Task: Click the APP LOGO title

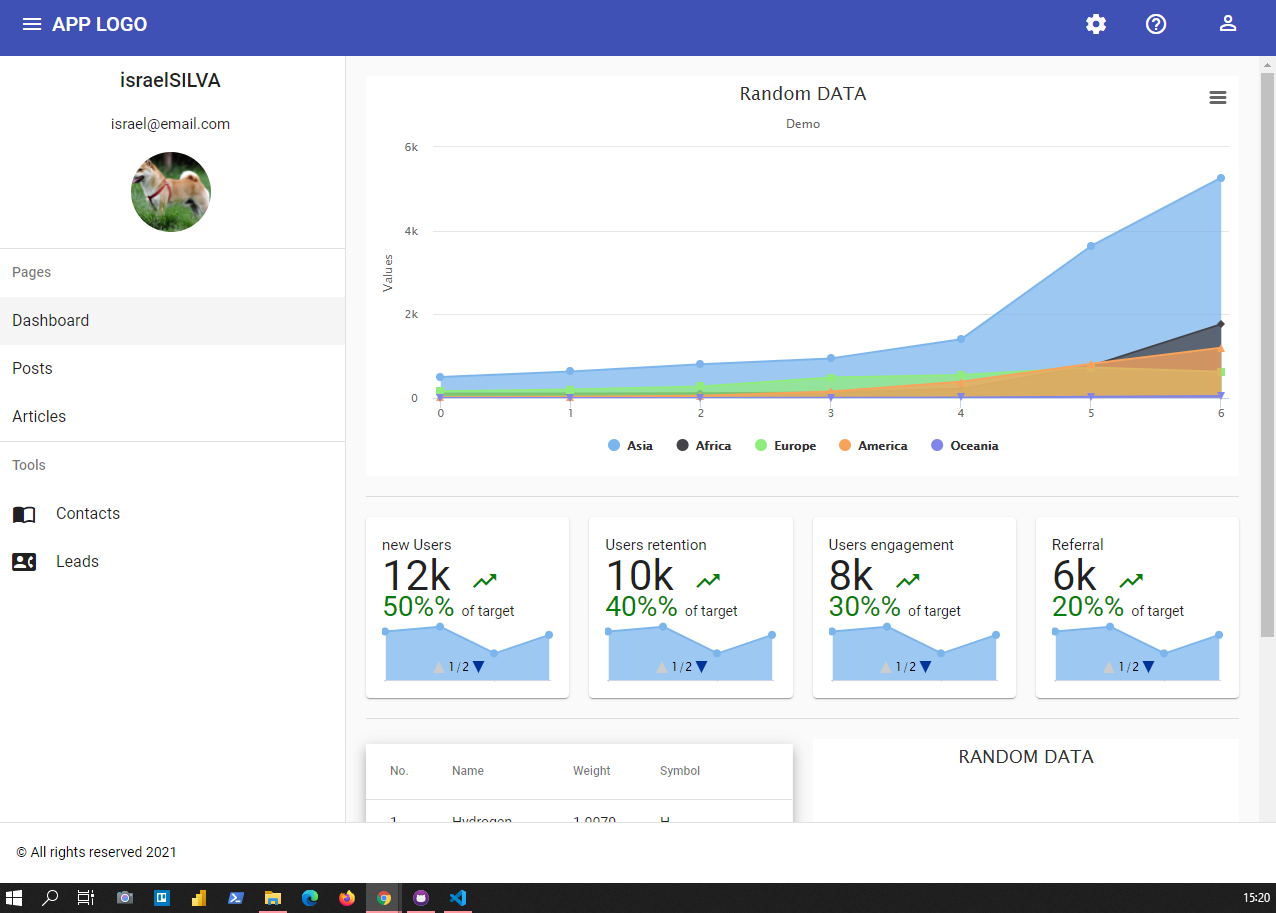Action: [99, 24]
